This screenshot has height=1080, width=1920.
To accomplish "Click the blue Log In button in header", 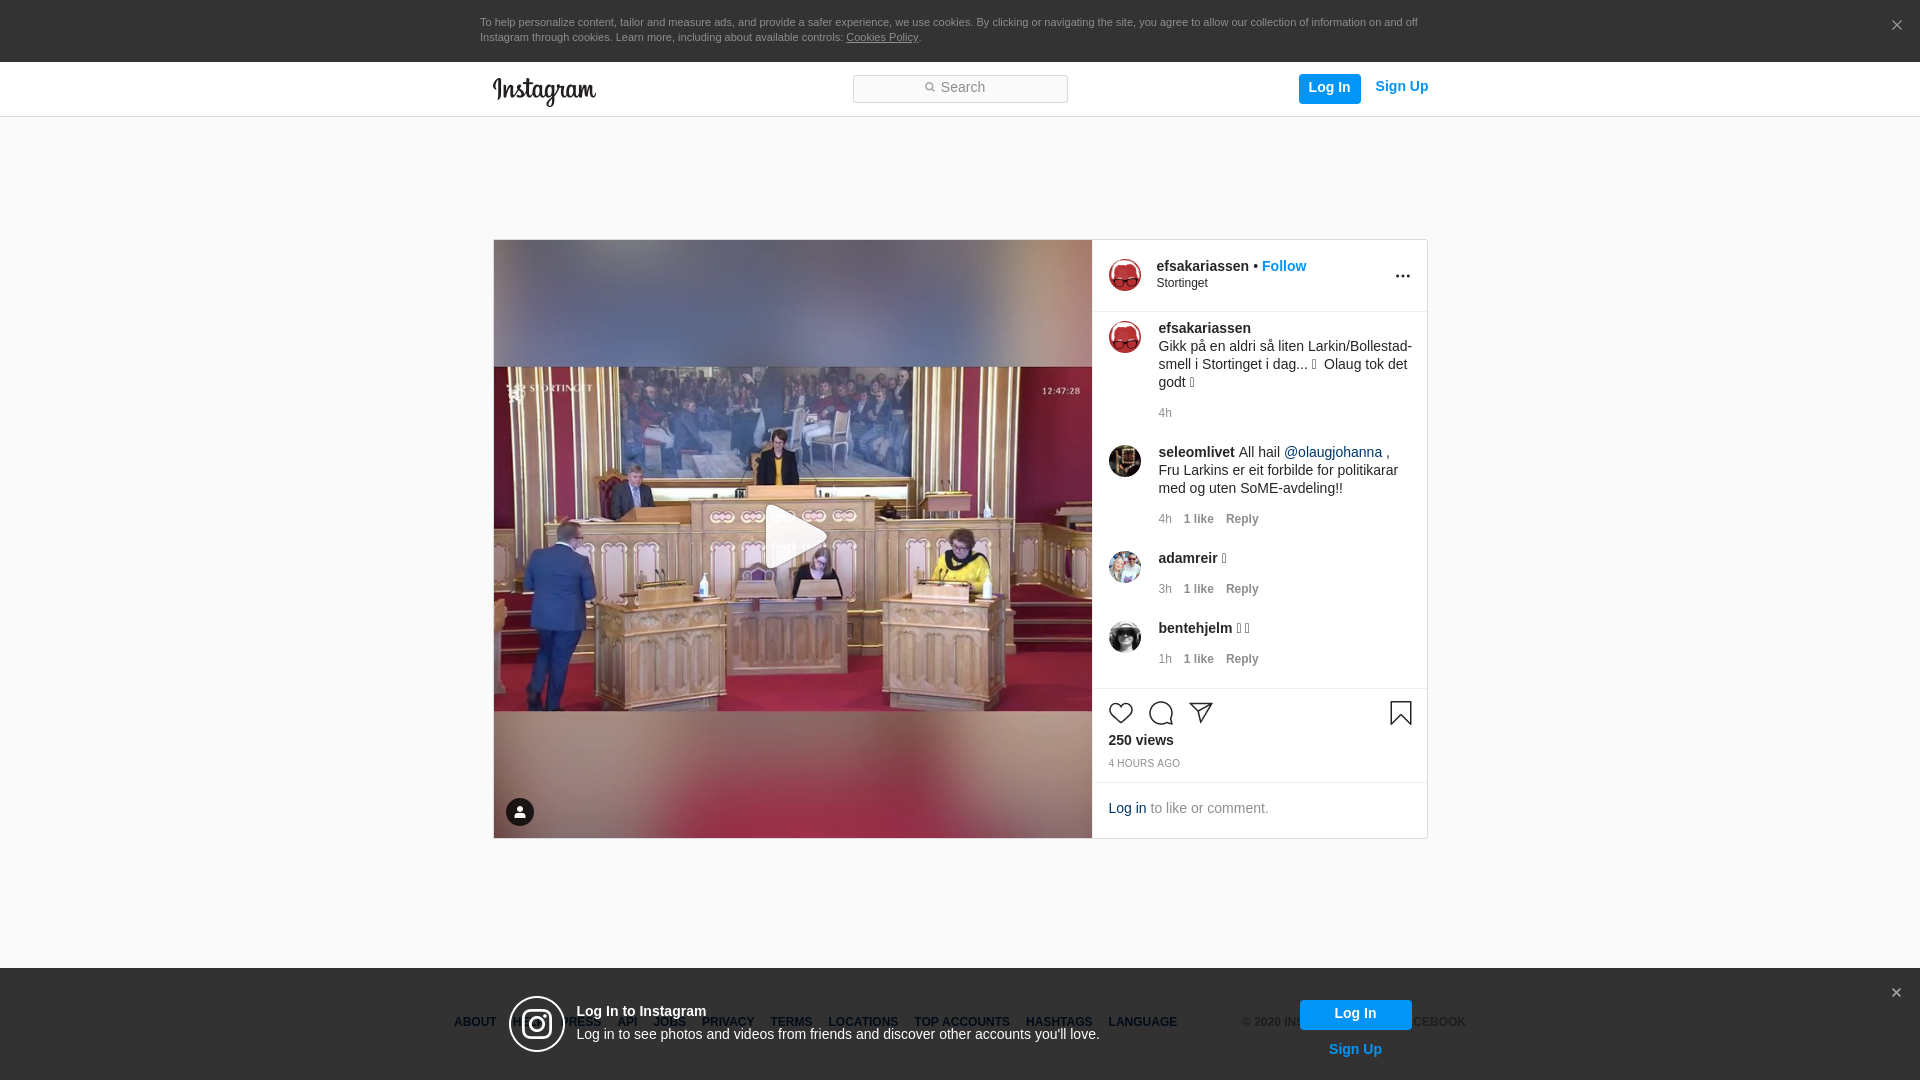I will pos(1329,88).
